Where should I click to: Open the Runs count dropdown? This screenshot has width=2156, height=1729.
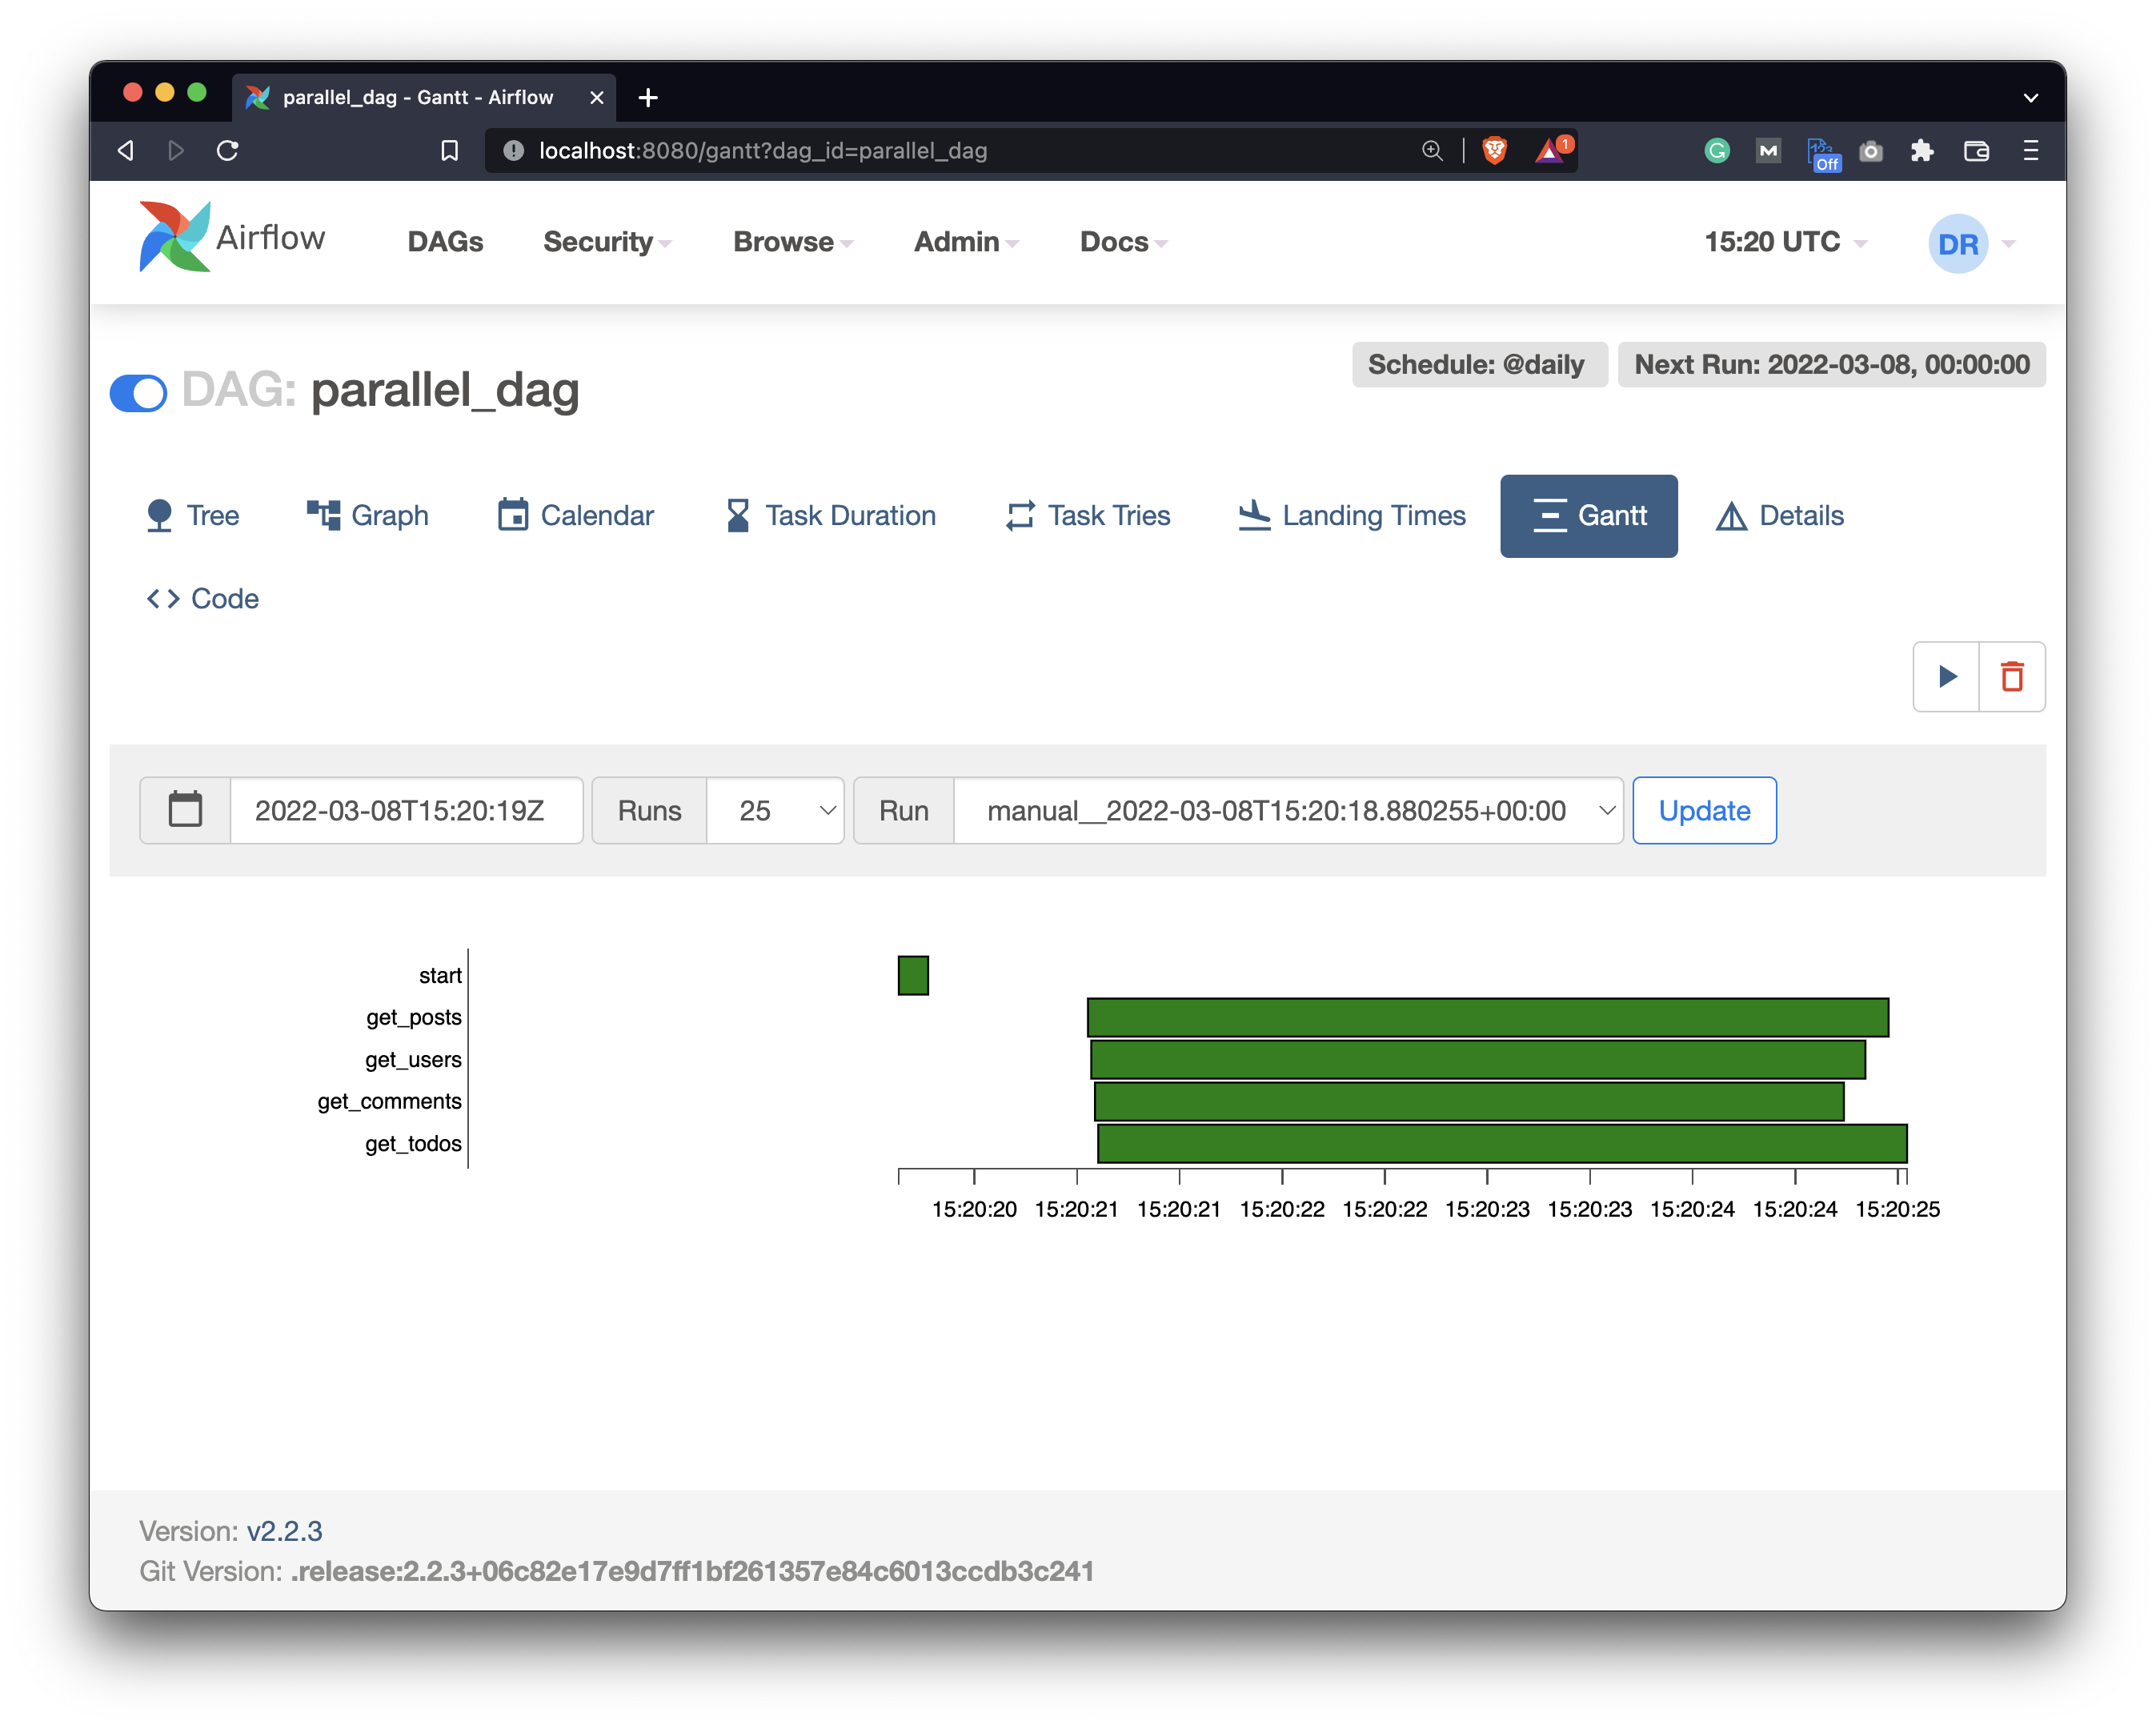(x=775, y=810)
